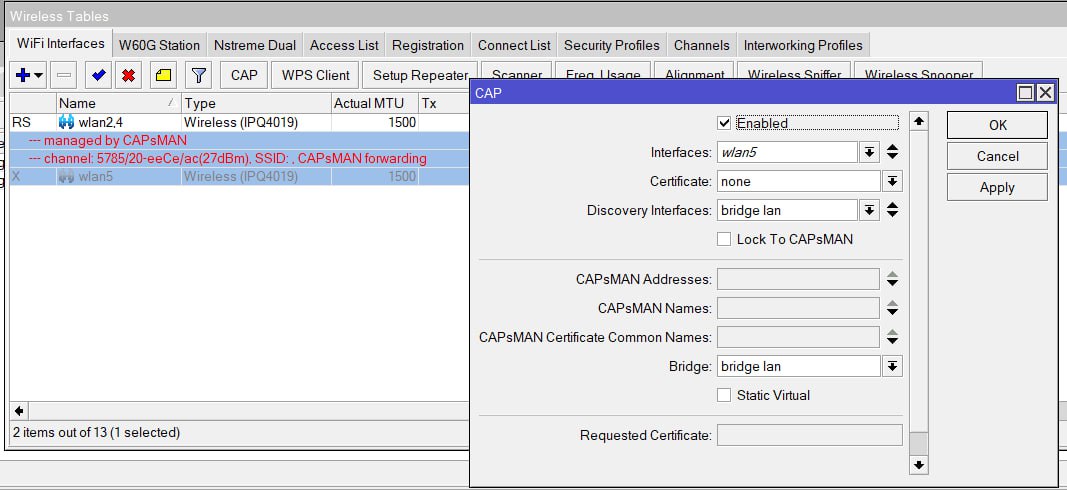Enable Lock To CAPsMAN checkbox
1067x490 pixels.
pos(724,239)
